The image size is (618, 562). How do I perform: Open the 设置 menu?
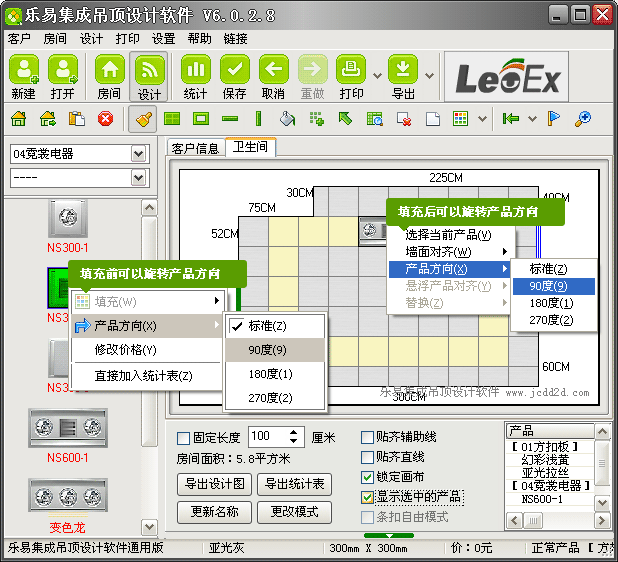coord(163,39)
